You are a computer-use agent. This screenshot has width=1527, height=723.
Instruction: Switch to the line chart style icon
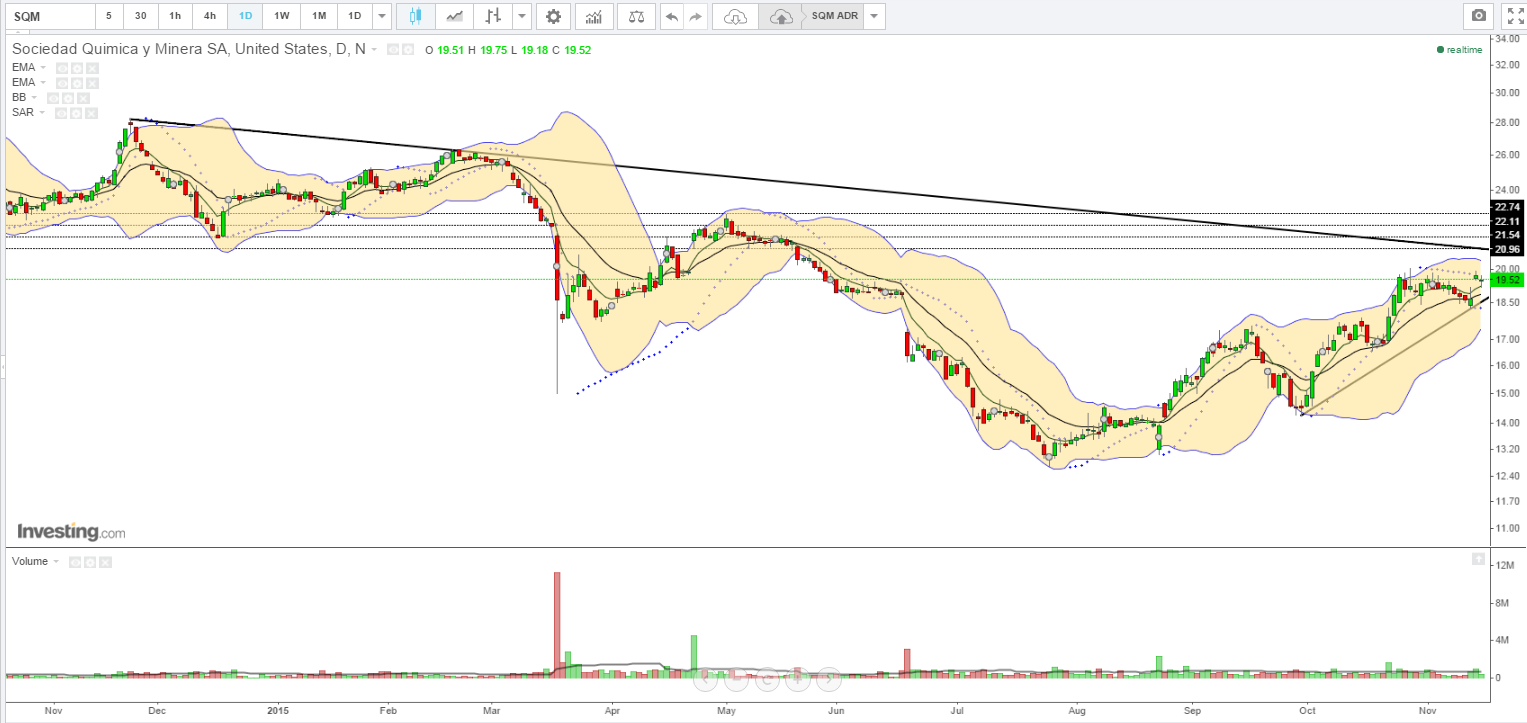[x=454, y=16]
